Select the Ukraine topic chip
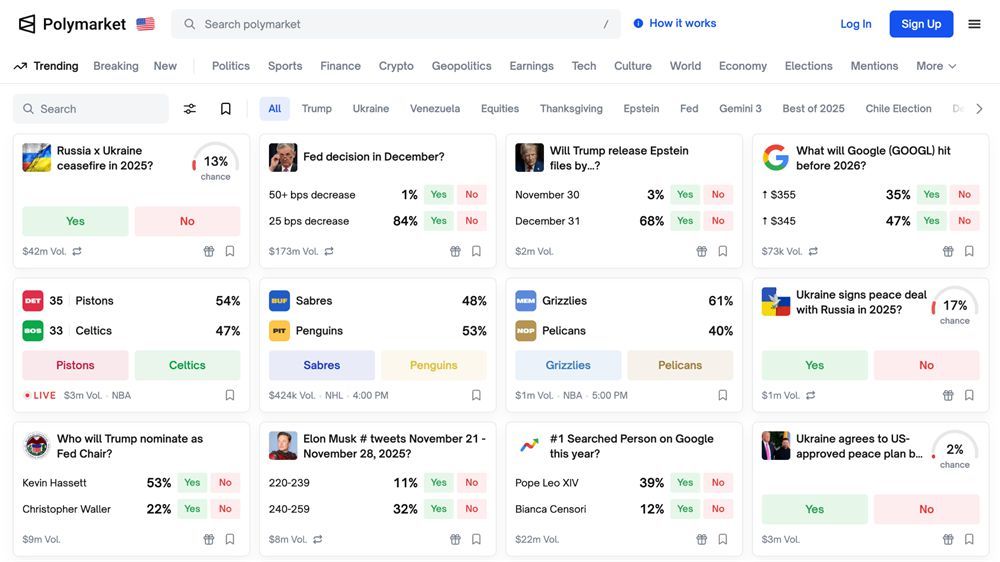This screenshot has height=562, width=1000. (x=370, y=109)
